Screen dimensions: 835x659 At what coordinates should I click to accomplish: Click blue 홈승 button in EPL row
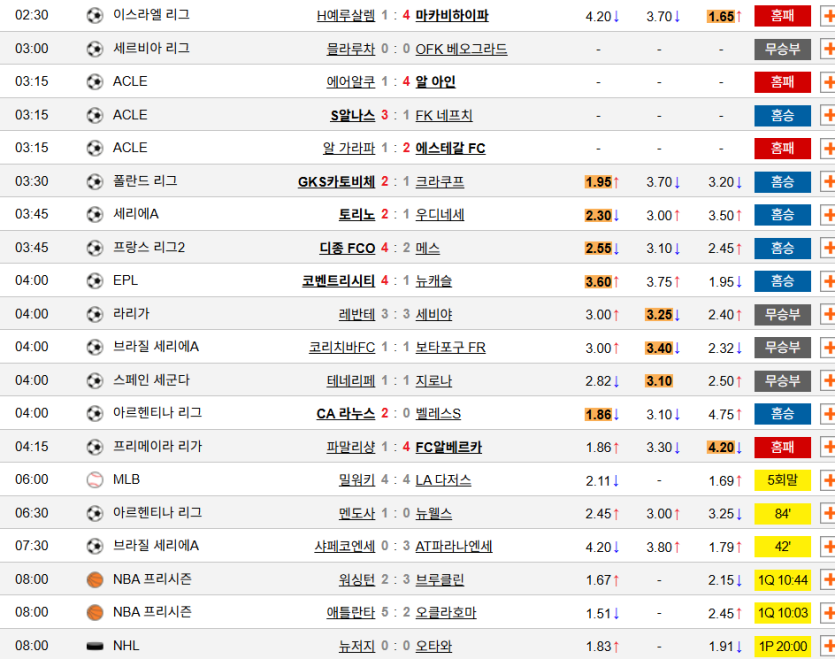(x=782, y=281)
